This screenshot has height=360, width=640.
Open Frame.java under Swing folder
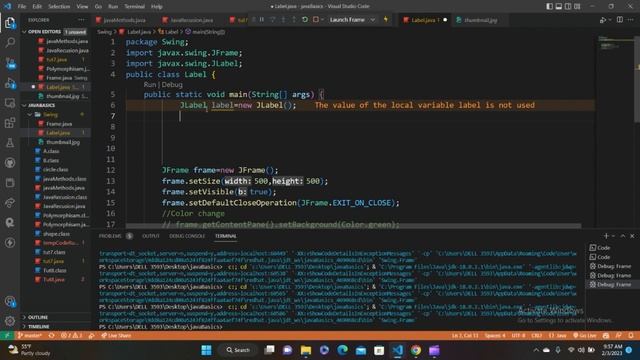tap(59, 124)
